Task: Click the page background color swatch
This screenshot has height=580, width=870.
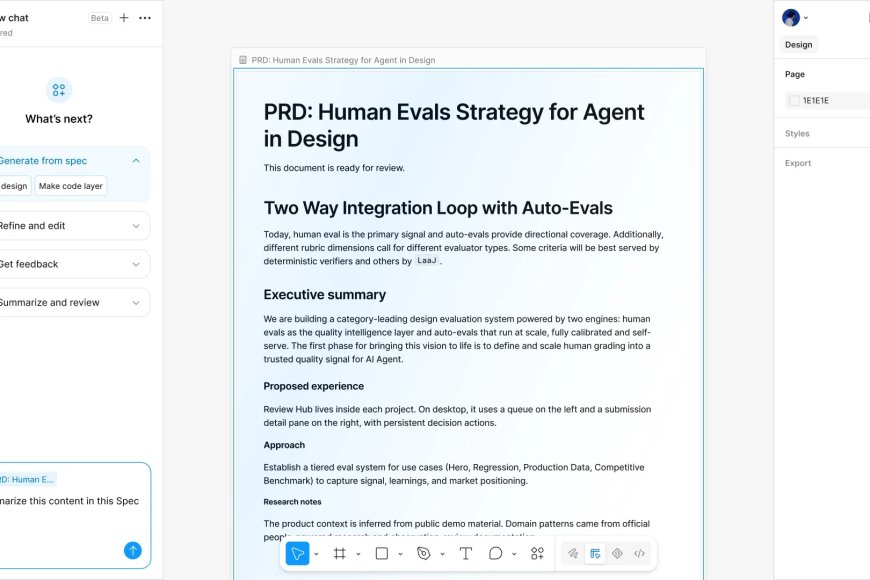Action: (x=794, y=100)
